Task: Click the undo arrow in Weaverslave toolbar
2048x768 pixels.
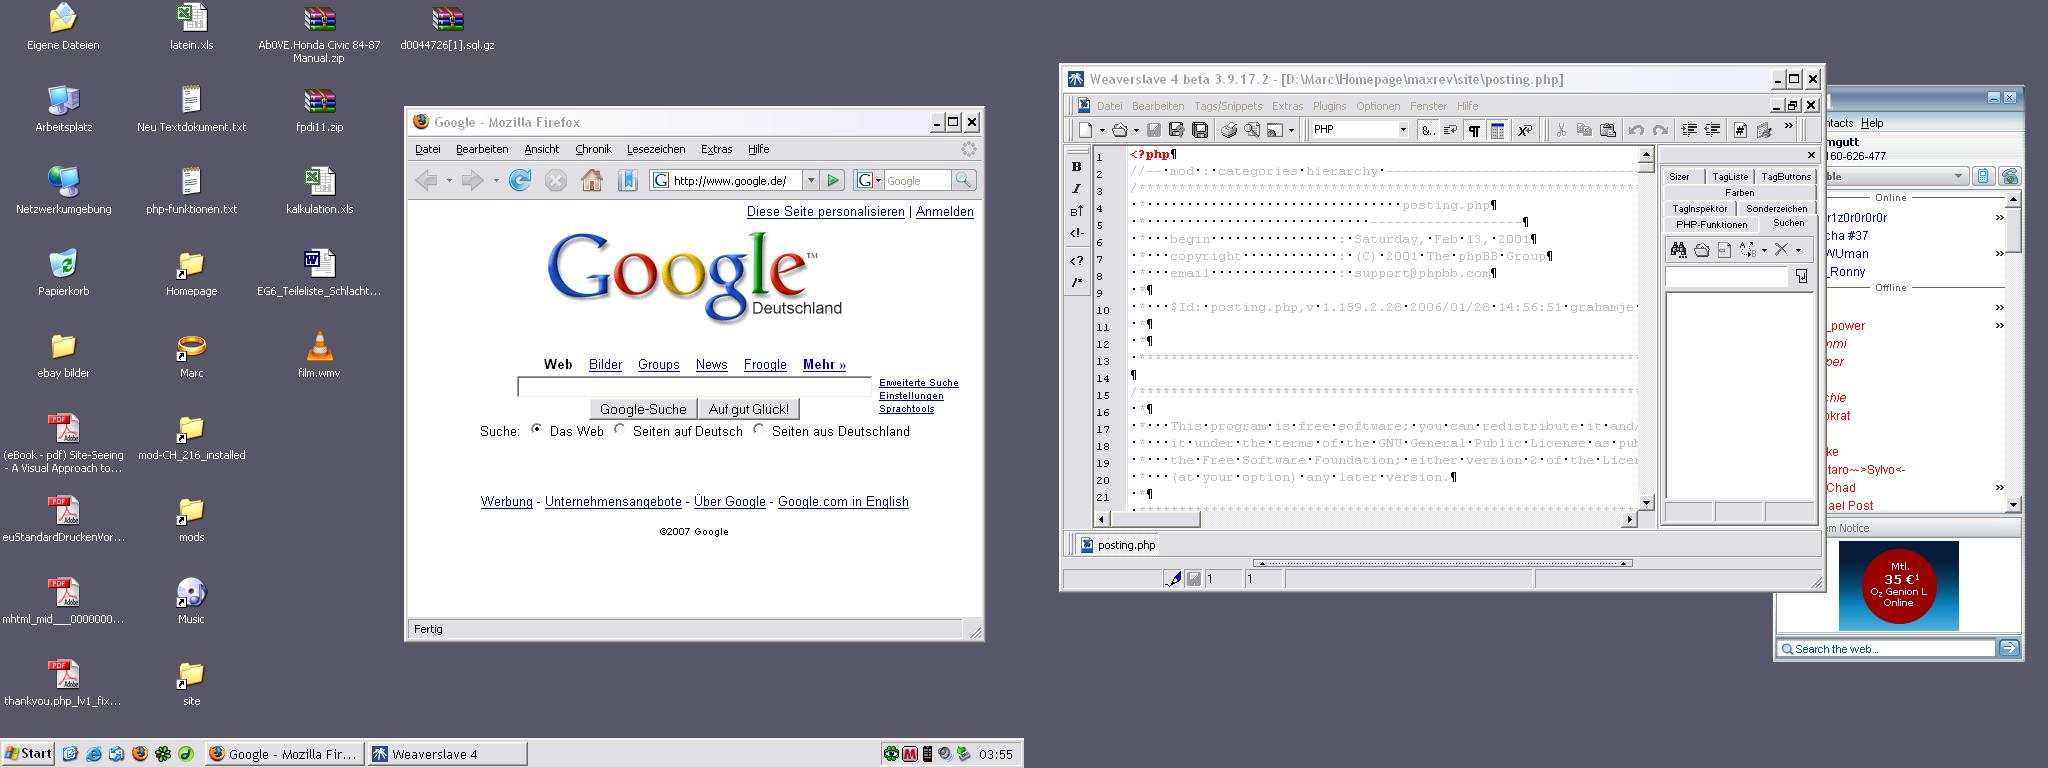Action: (1636, 130)
